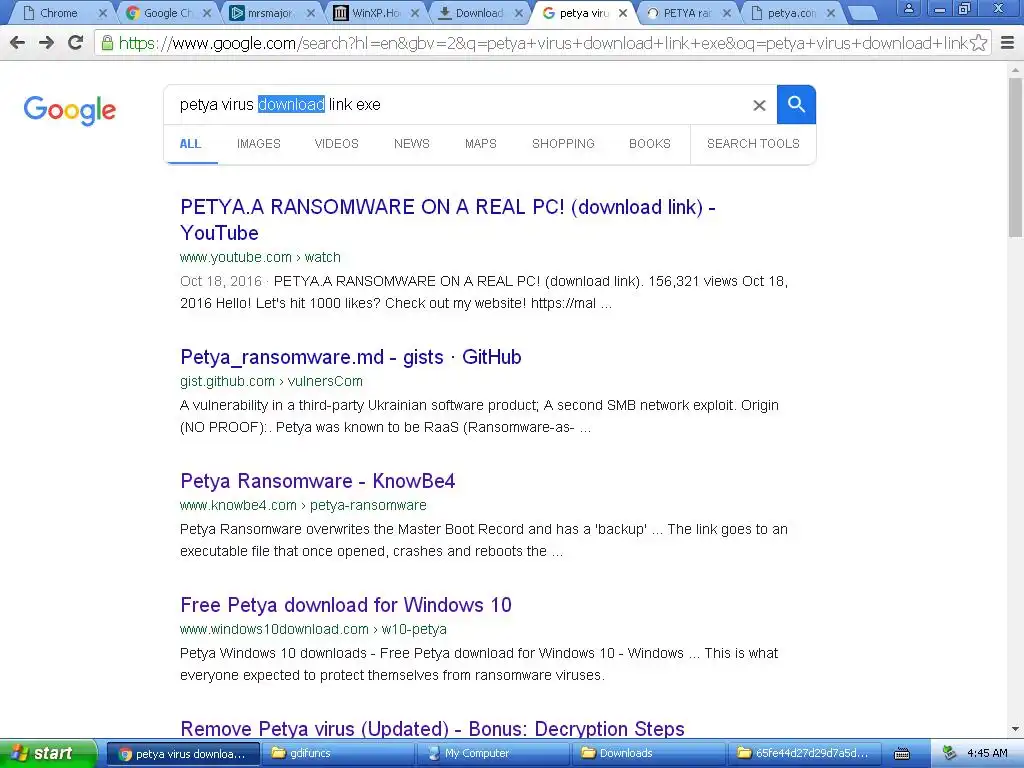Open the Chrome hamburger menu
The height and width of the screenshot is (768, 1024).
(x=1008, y=43)
